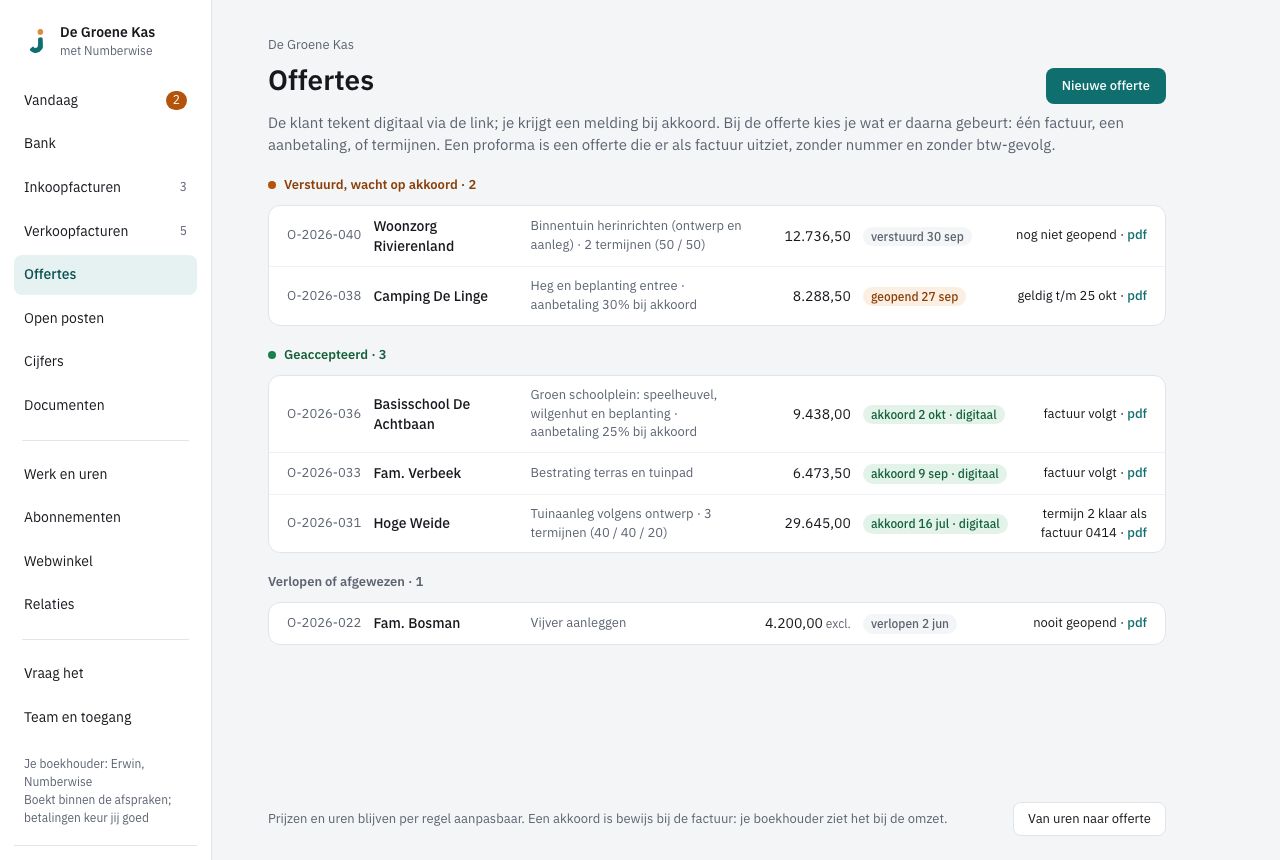This screenshot has height=860, width=1280.
Task: Open pdf for Hoge Weide quote
Action: [1137, 533]
